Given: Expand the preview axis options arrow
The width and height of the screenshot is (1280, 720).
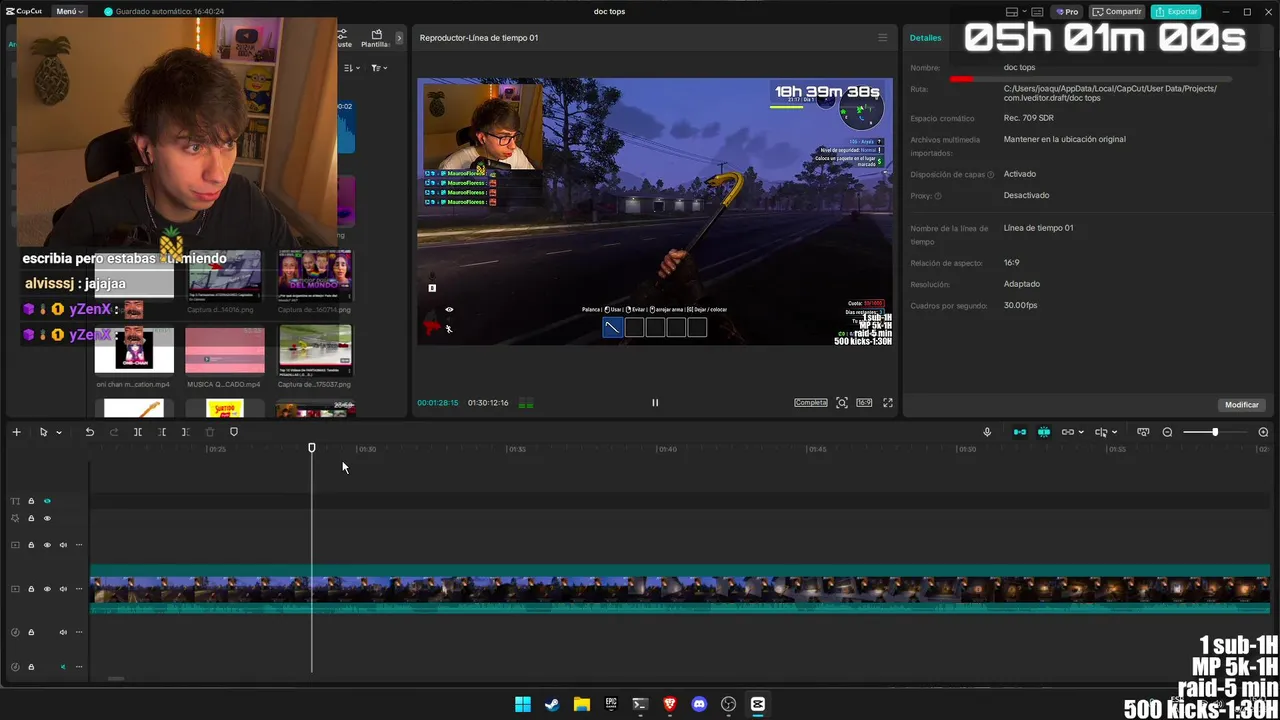Looking at the screenshot, I should 1114,433.
